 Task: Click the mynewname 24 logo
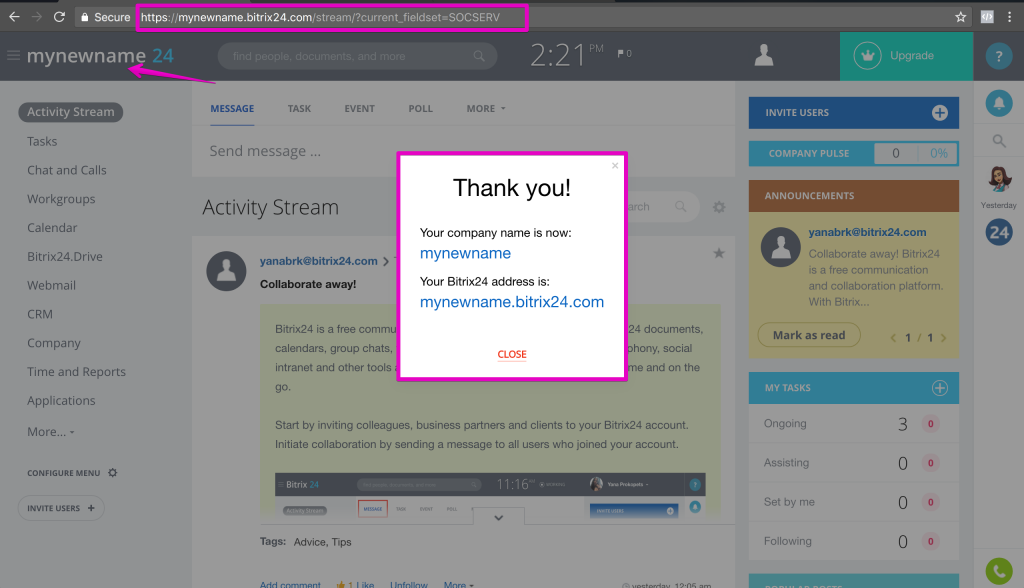pos(100,56)
